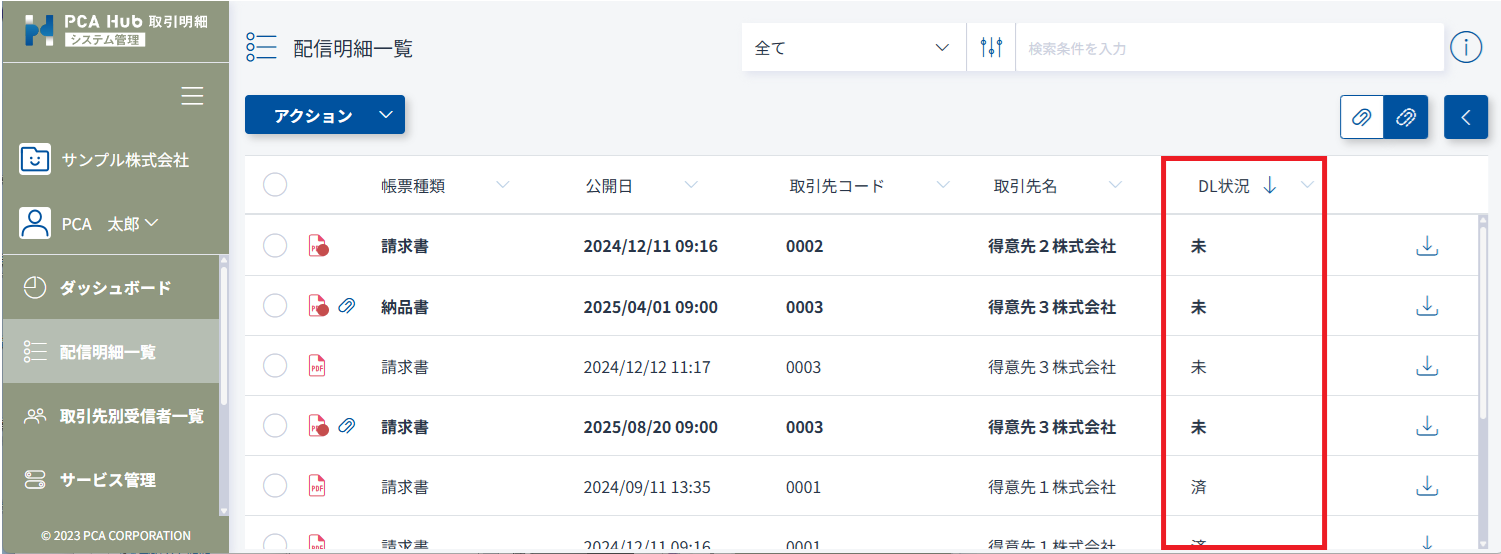The image size is (1501, 554).
Task: Click 取引先名 column header
Action: click(x=1025, y=186)
